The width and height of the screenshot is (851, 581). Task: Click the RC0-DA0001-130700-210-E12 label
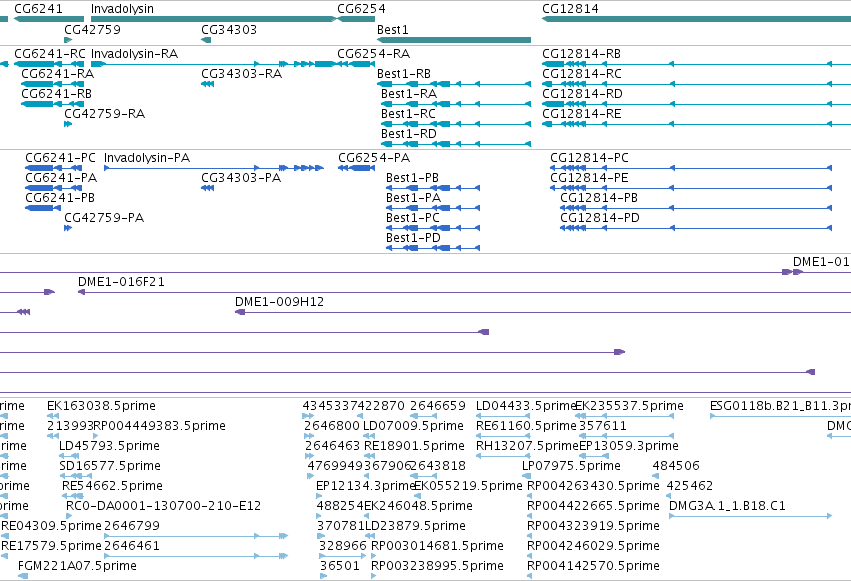163,506
